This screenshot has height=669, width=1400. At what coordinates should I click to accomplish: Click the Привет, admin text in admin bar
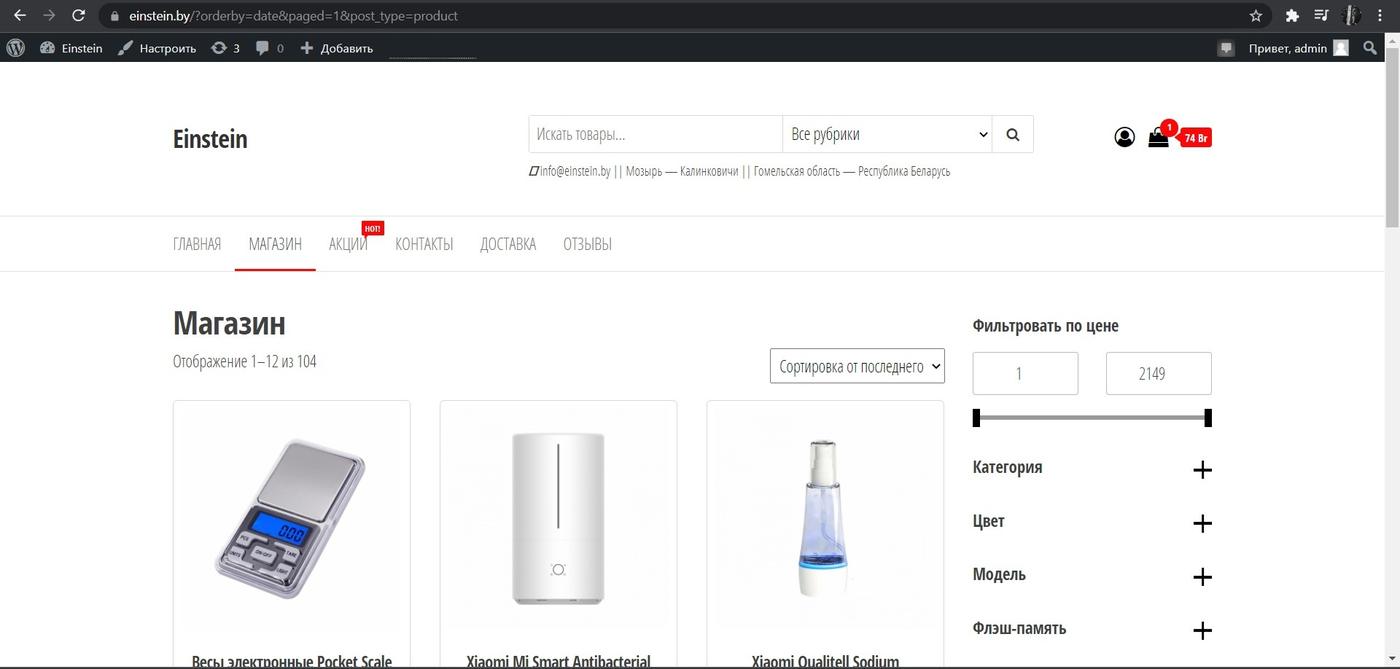click(1288, 48)
